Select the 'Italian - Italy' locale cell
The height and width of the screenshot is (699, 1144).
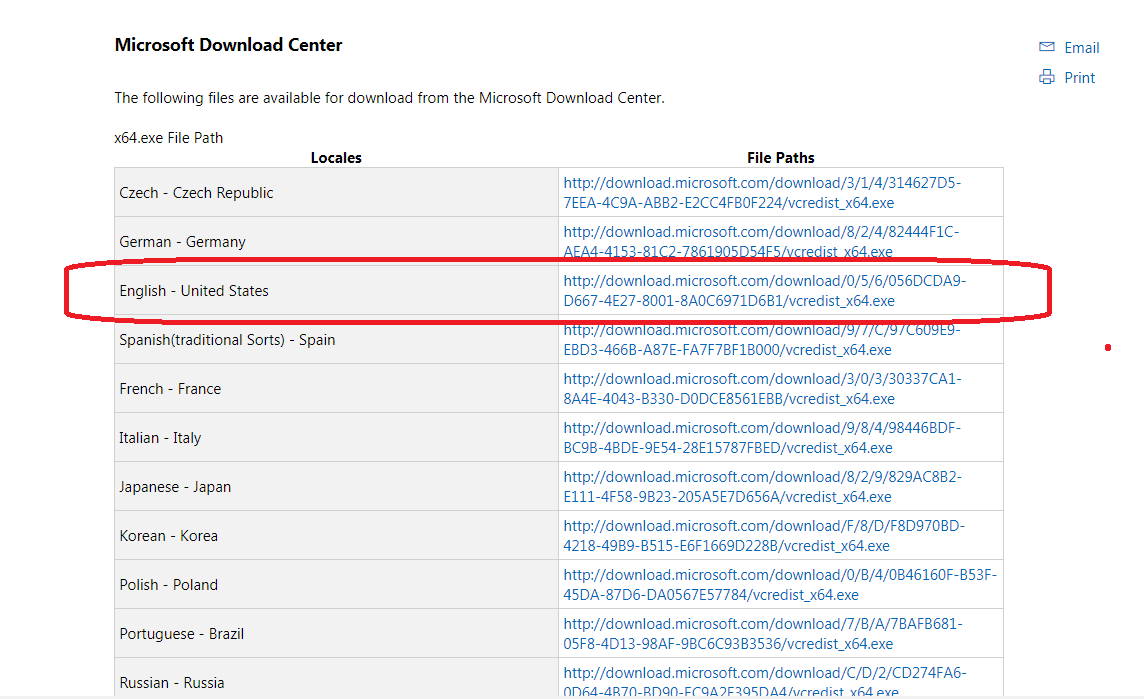click(336, 437)
